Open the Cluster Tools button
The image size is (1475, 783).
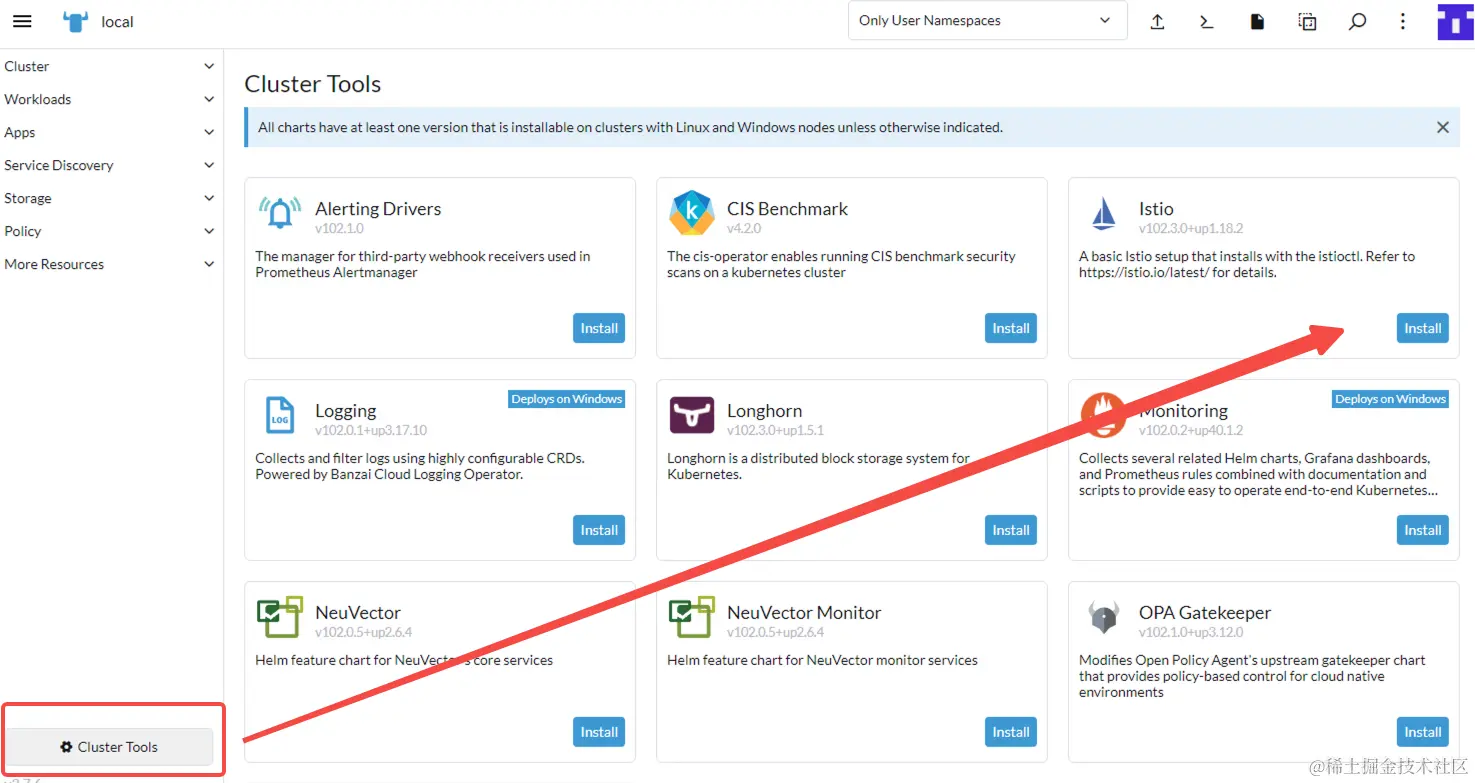pyautogui.click(x=110, y=747)
